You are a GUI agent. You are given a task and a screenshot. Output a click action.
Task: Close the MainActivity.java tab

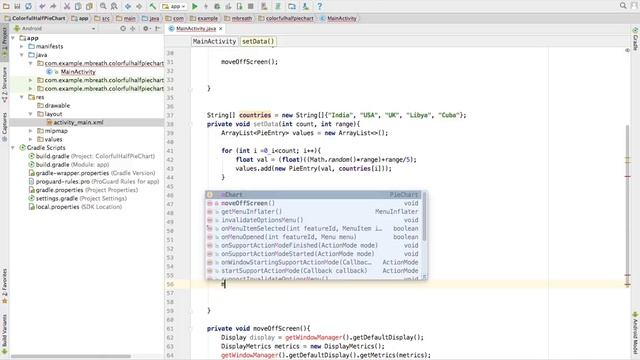point(221,29)
